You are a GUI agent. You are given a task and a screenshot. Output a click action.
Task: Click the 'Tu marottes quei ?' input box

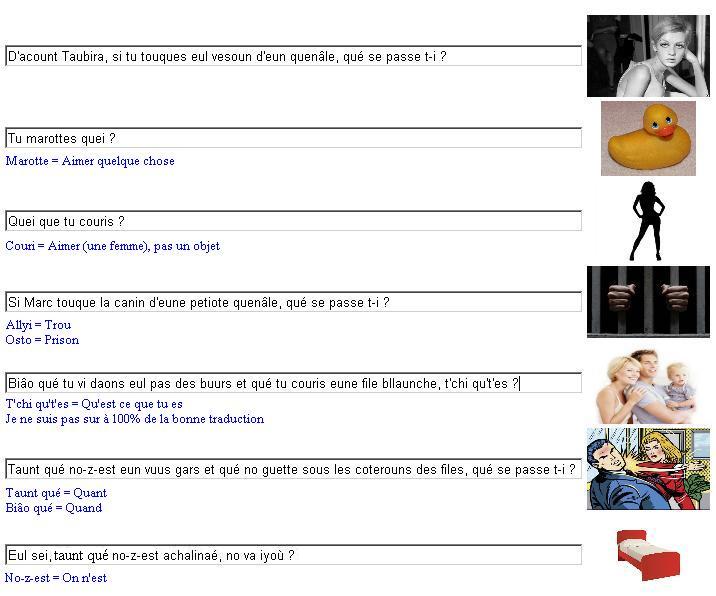point(294,138)
